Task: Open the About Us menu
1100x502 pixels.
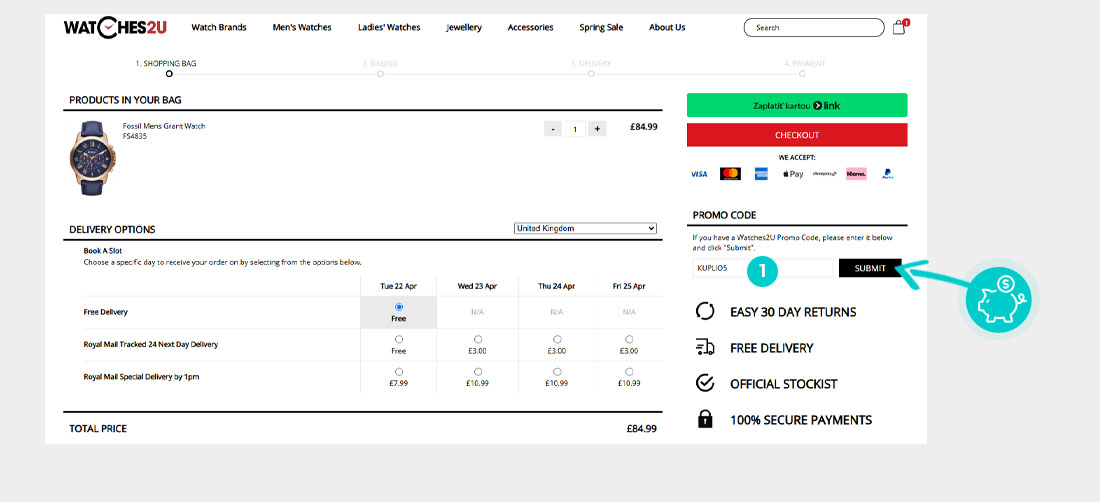Action: 667,27
